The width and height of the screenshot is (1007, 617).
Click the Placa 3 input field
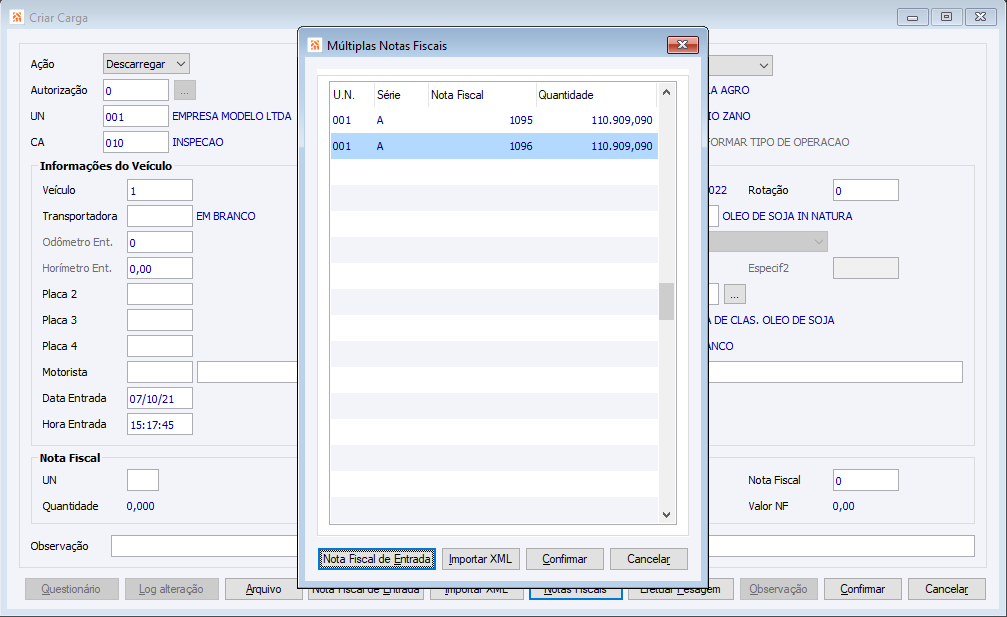[x=160, y=320]
